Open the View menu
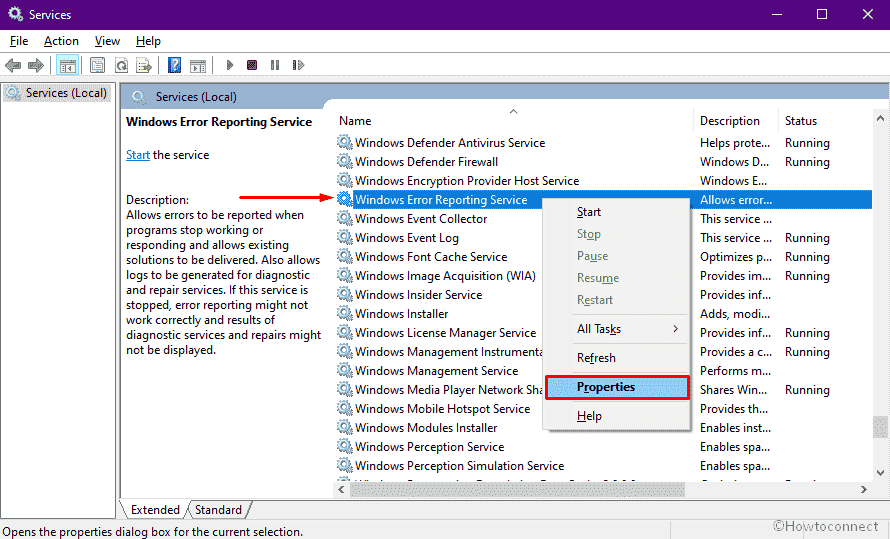The width and height of the screenshot is (890, 539). [x=107, y=41]
